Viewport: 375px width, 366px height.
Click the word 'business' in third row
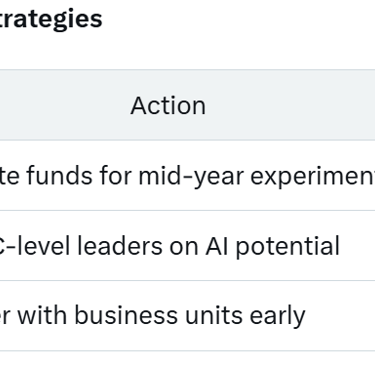[126, 315]
